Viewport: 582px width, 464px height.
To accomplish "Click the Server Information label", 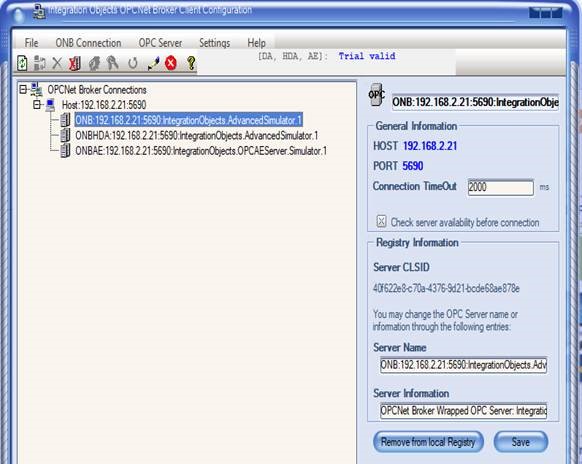I will (411, 393).
